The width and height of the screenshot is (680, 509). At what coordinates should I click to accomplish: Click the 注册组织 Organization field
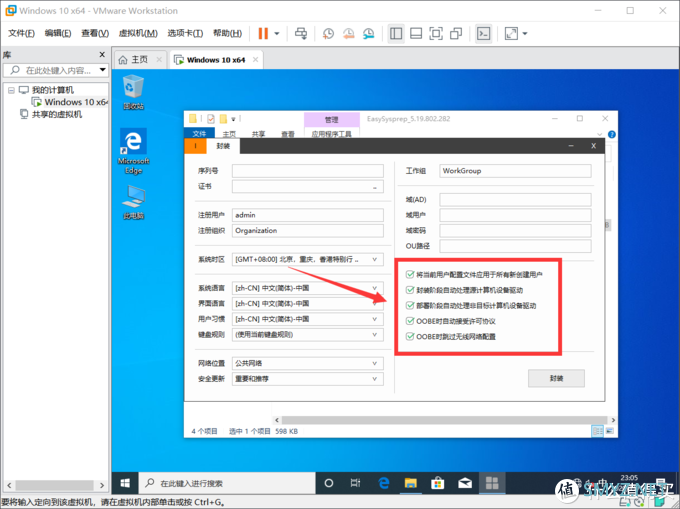tap(307, 231)
